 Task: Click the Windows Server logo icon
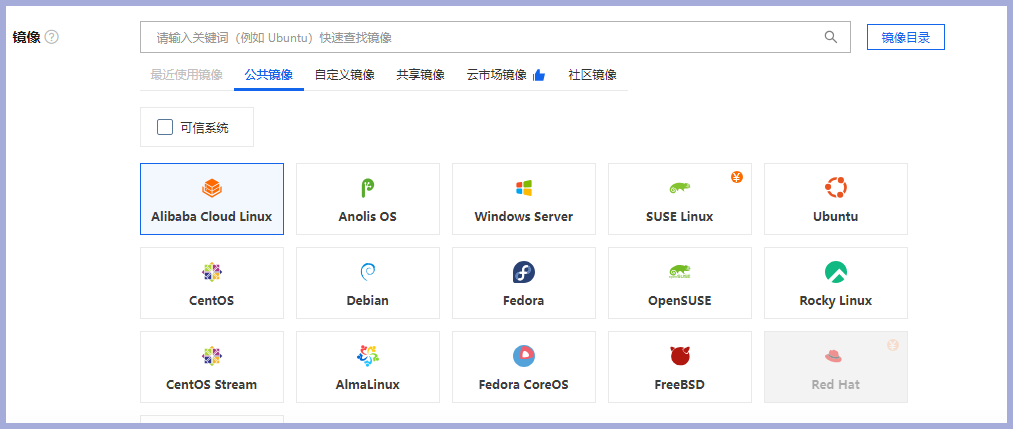point(523,189)
